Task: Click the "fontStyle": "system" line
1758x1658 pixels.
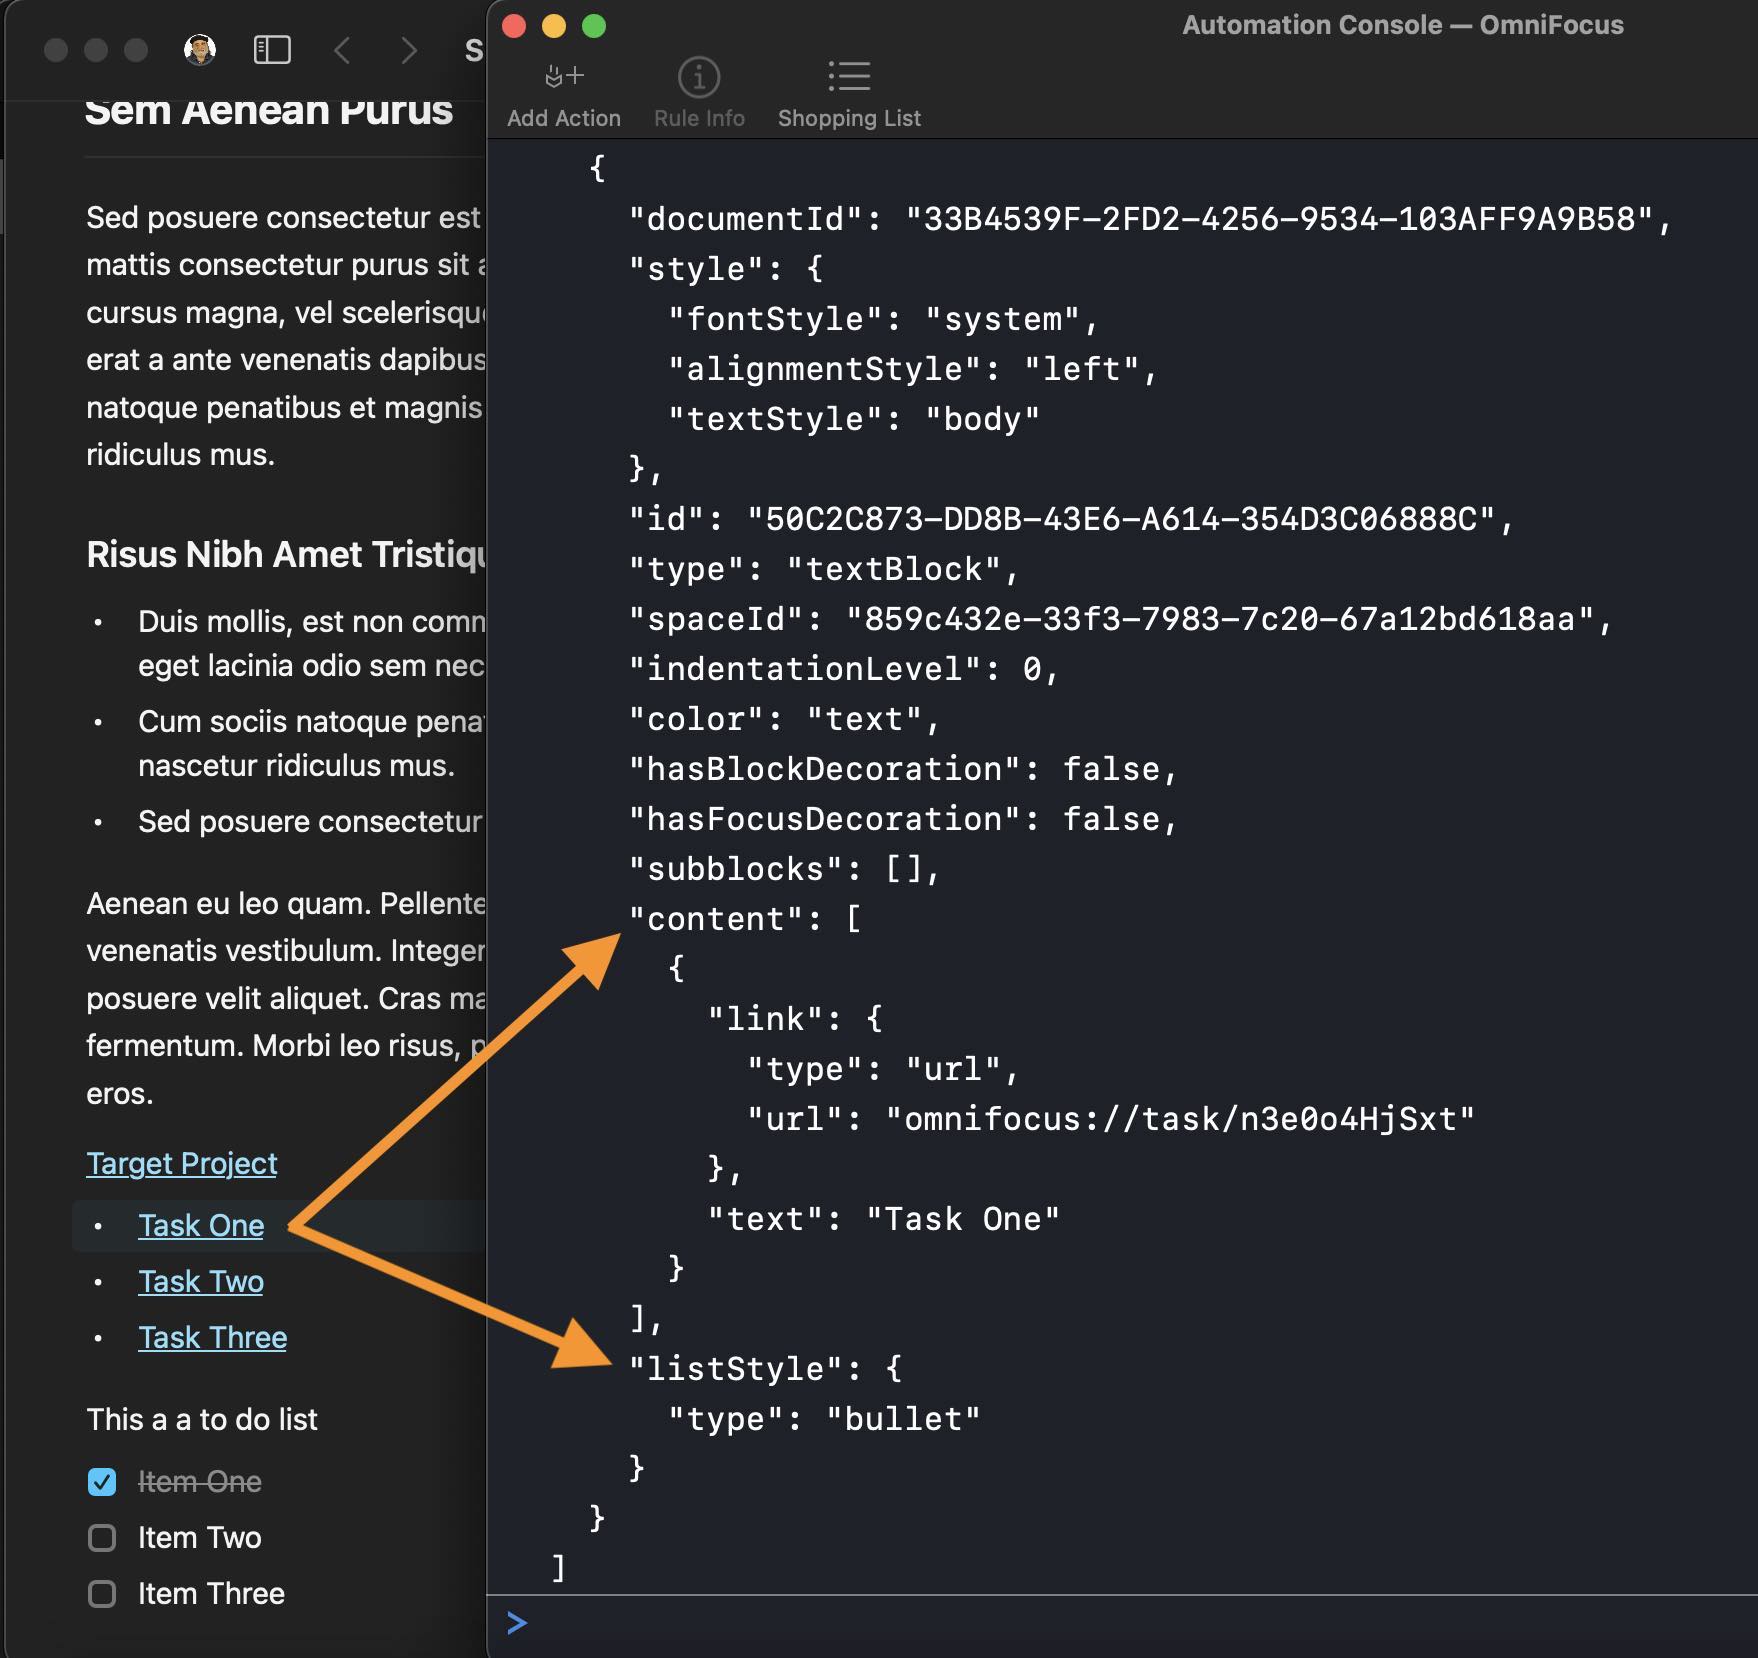Action: [x=883, y=319]
